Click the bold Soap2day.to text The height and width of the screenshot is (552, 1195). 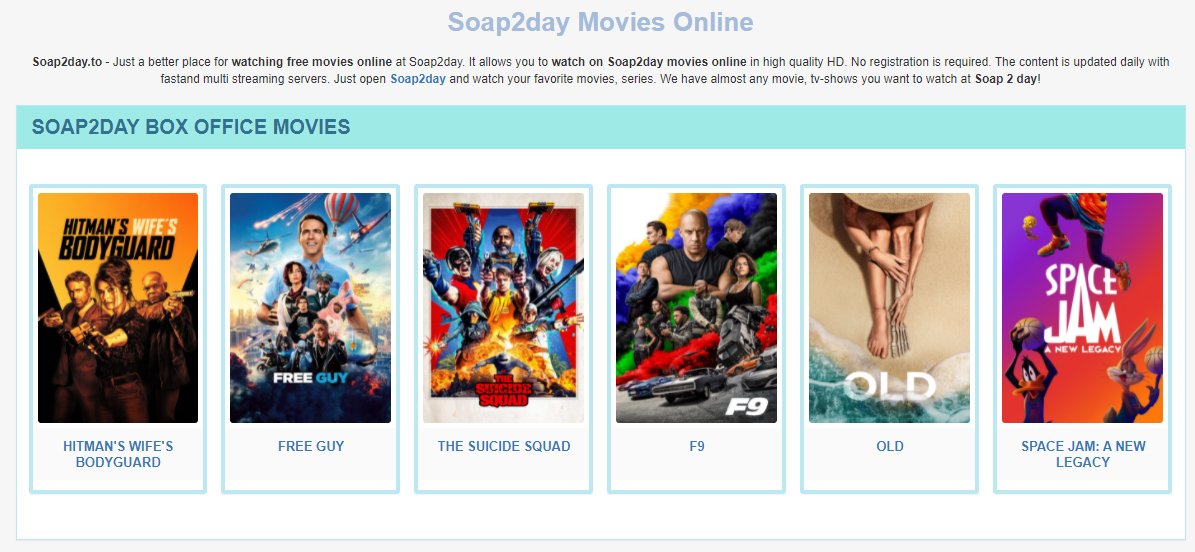67,63
